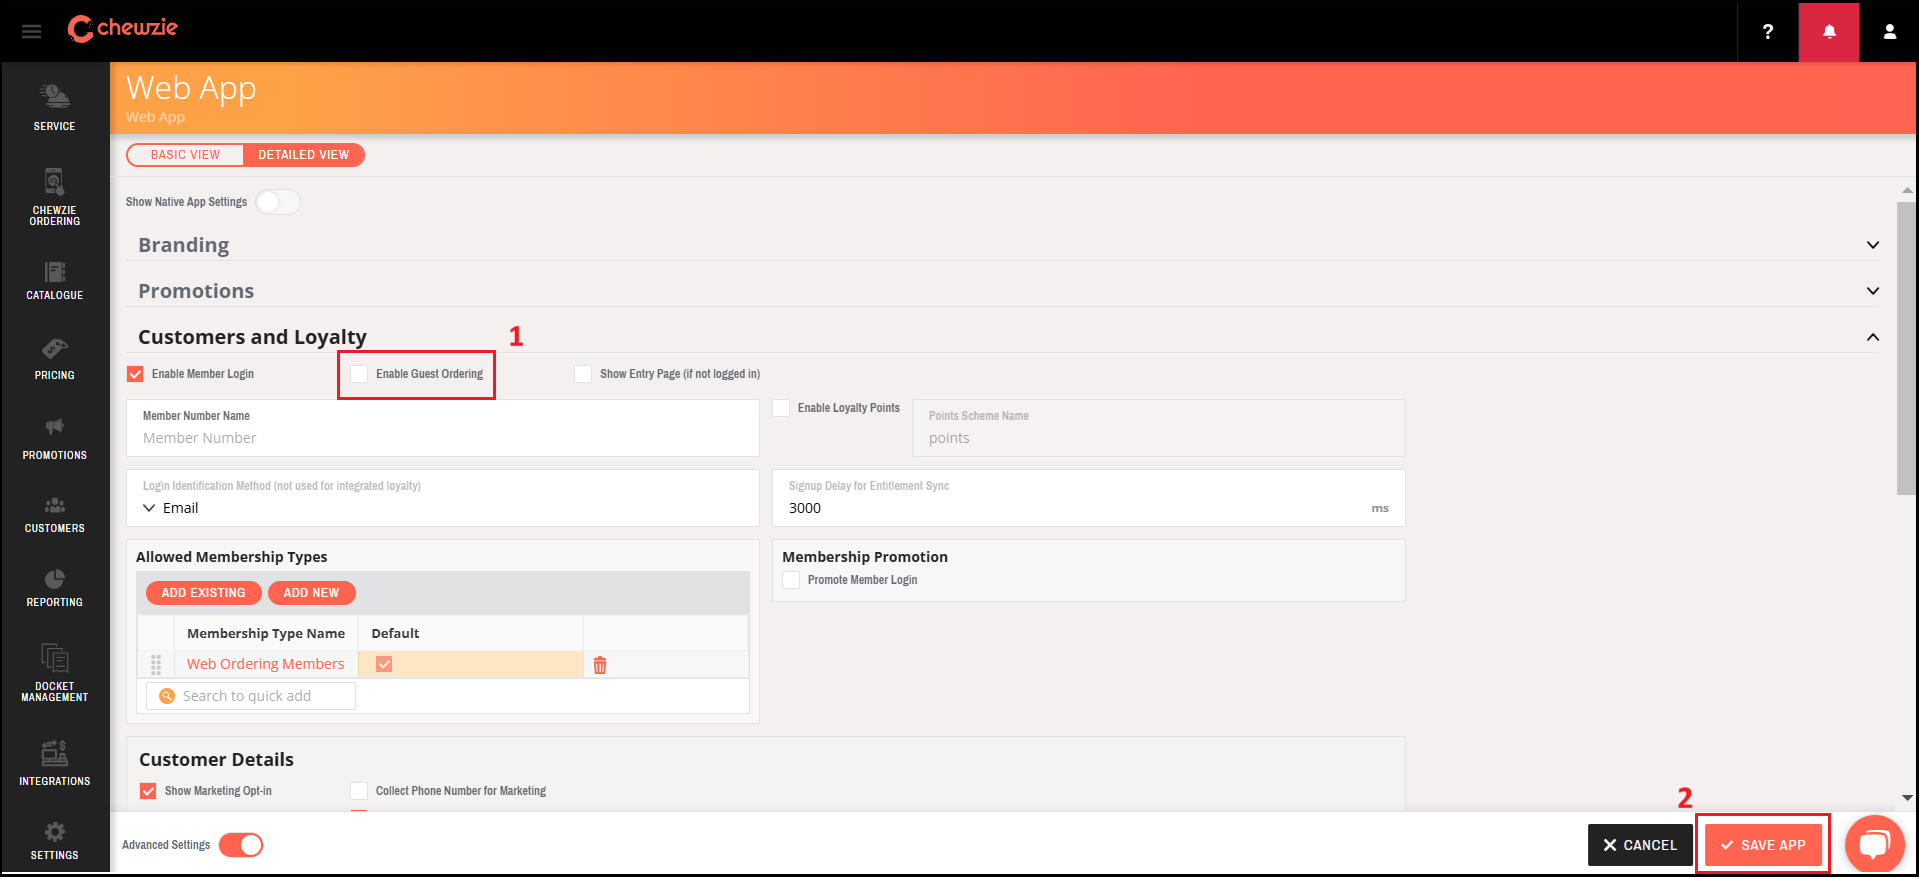This screenshot has height=879, width=1919.
Task: Grab the drag handle of Web Ordering Members
Action: [156, 665]
